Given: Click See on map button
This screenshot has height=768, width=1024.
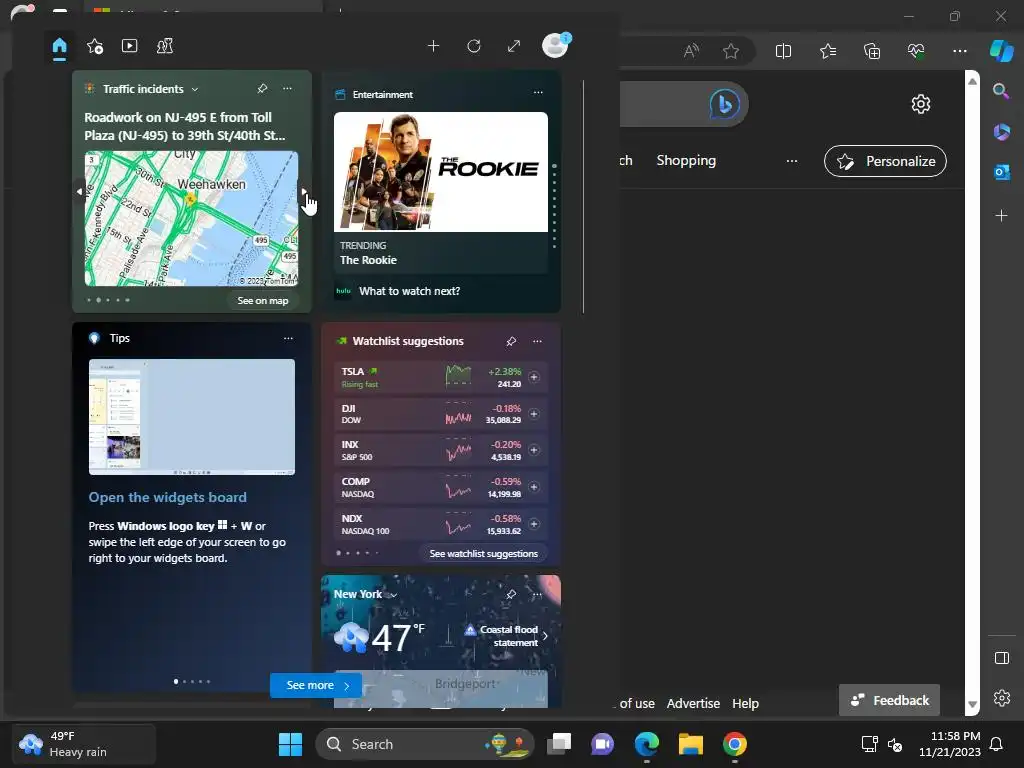Looking at the screenshot, I should pos(263,300).
